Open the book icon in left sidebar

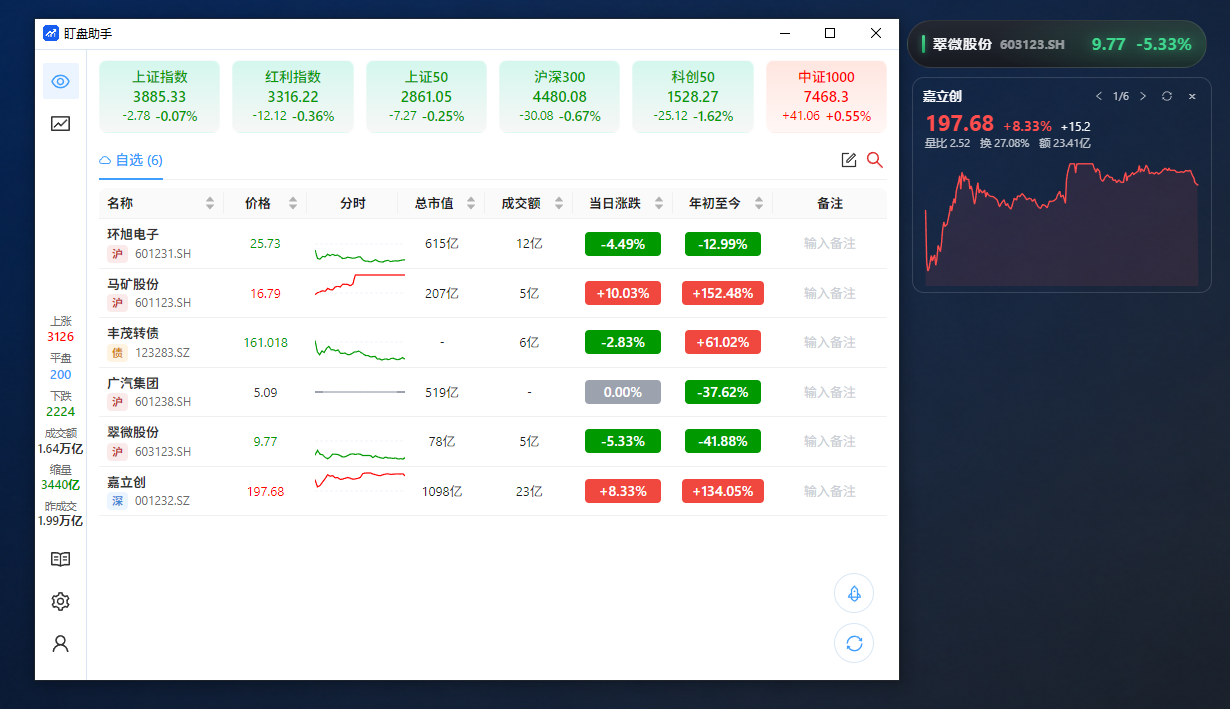[x=60, y=559]
